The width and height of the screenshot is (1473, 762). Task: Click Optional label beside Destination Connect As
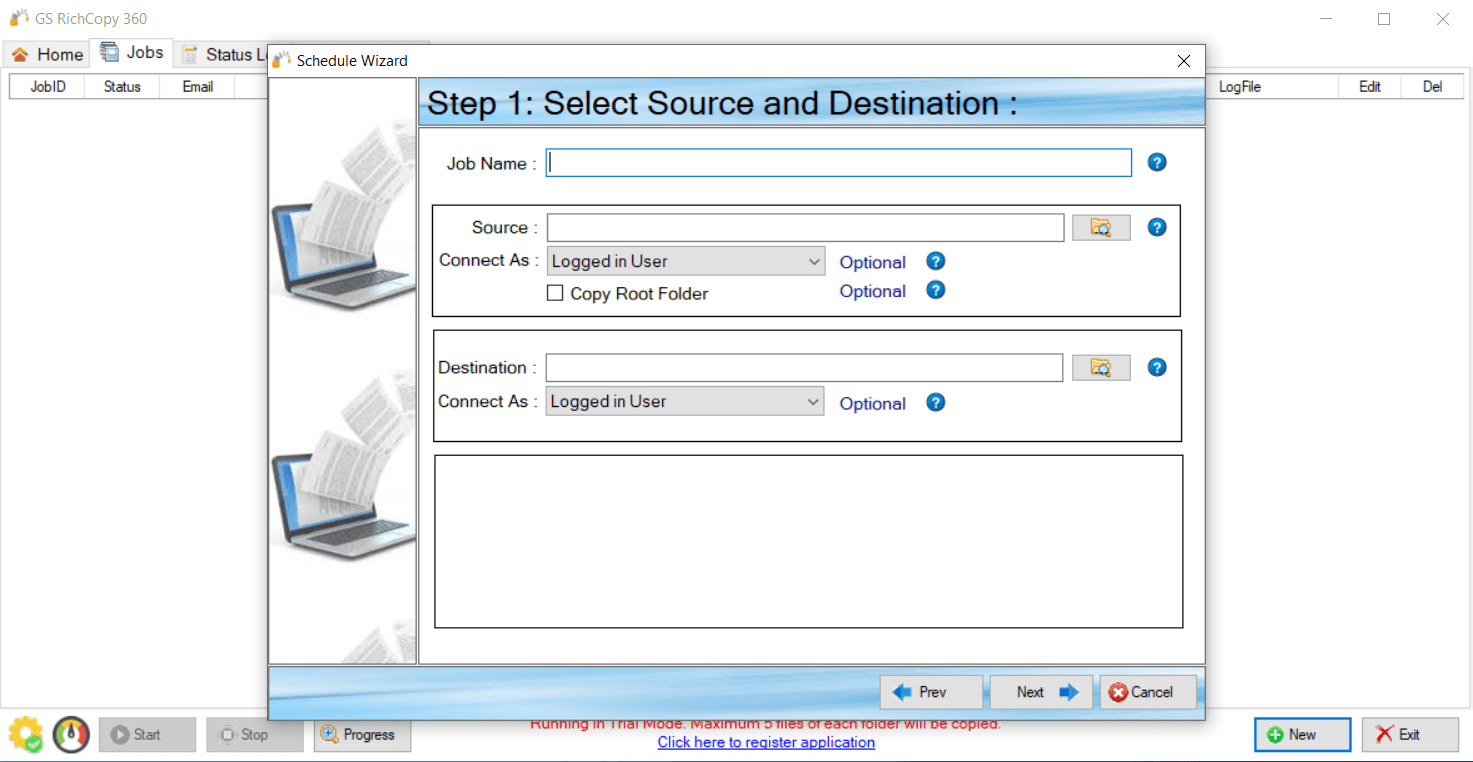pyautogui.click(x=872, y=403)
